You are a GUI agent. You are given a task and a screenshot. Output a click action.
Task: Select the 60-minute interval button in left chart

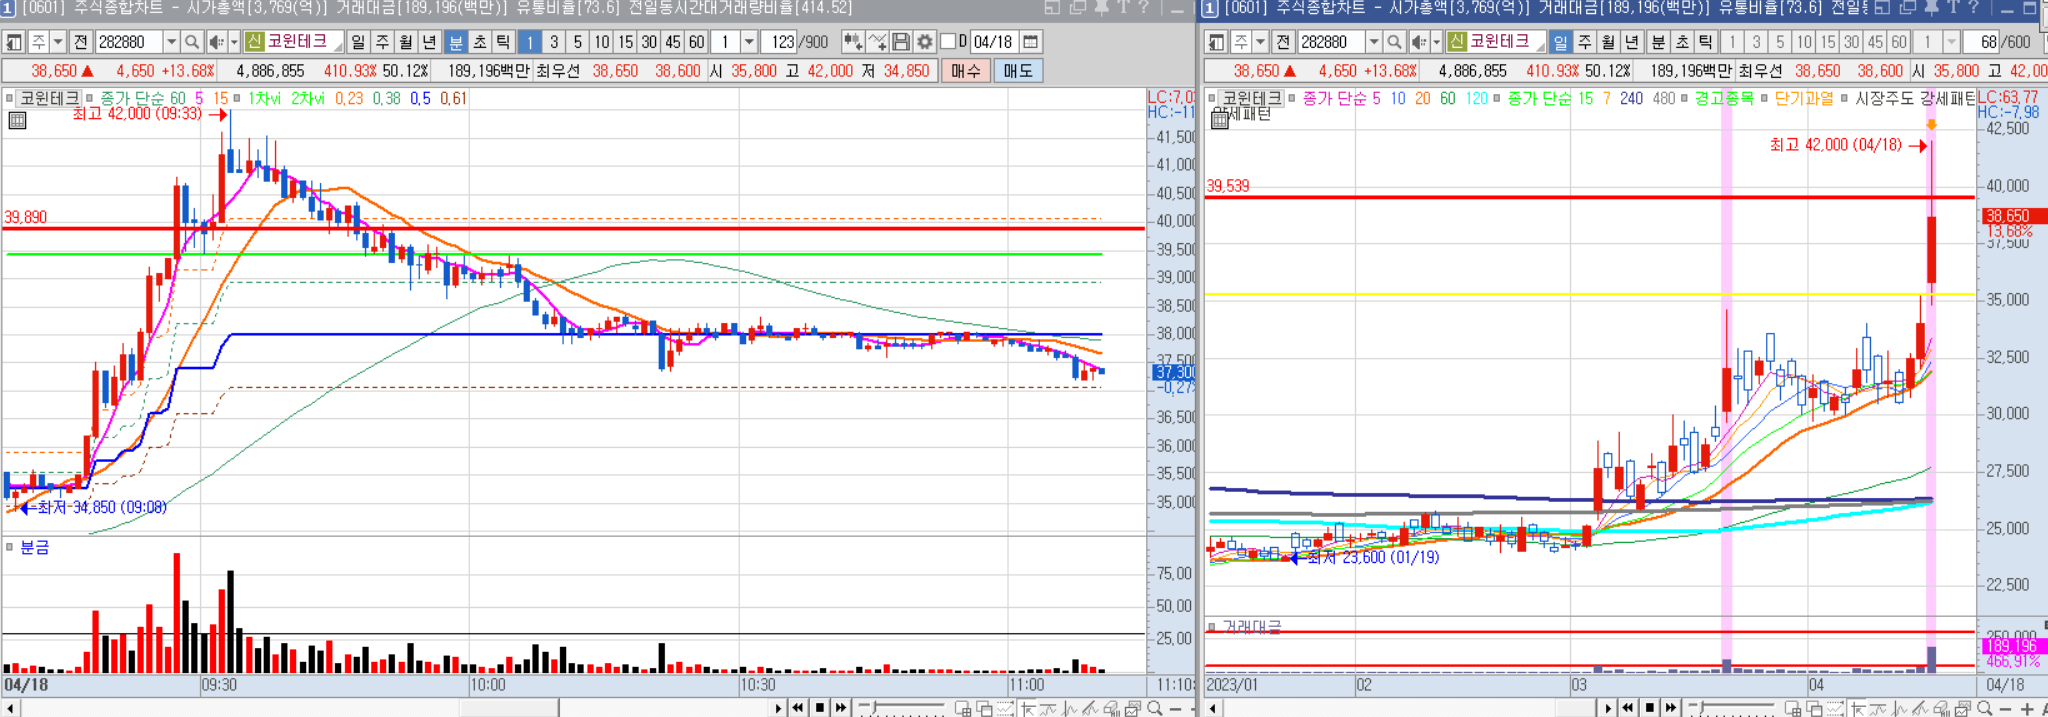pyautogui.click(x=697, y=42)
